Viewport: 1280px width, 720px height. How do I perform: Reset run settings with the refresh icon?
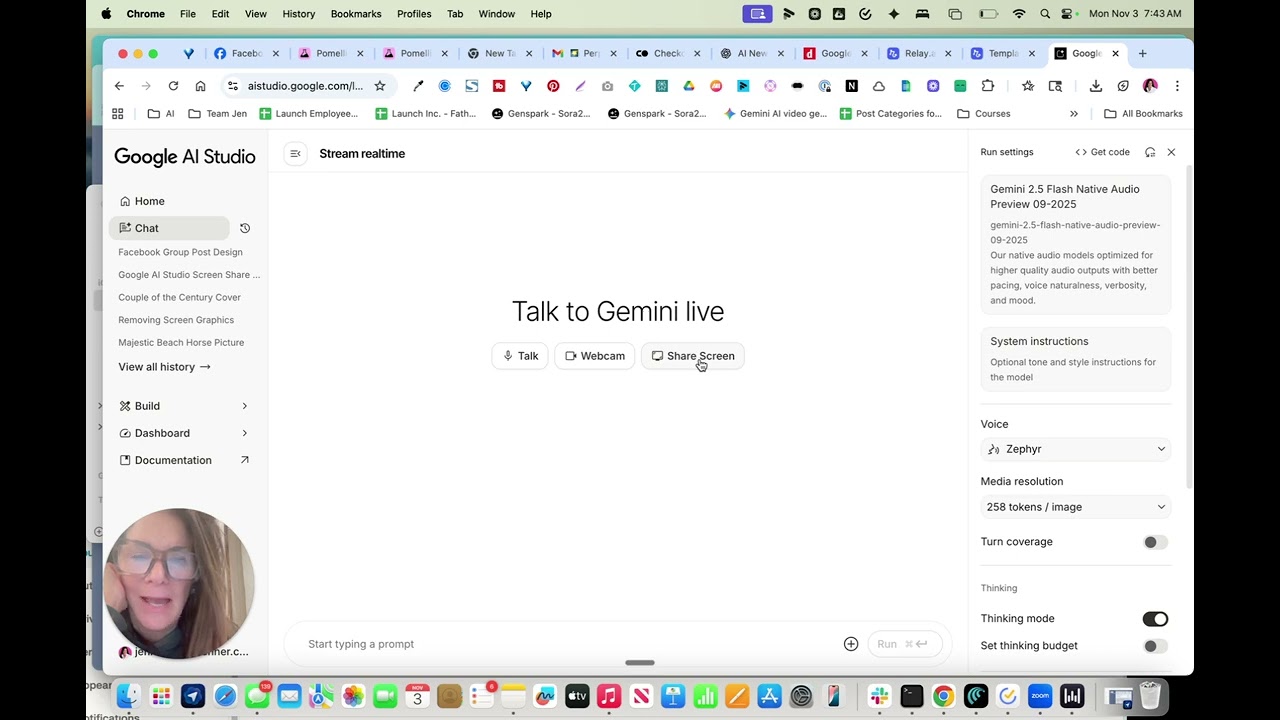[x=1150, y=152]
